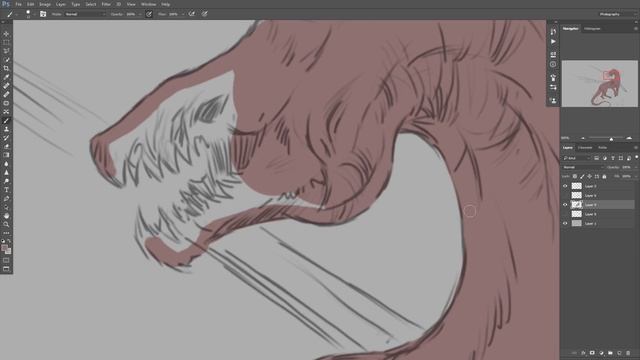The width and height of the screenshot is (640, 360).
Task: Open the foreground color swatch
Action: coord(4,248)
